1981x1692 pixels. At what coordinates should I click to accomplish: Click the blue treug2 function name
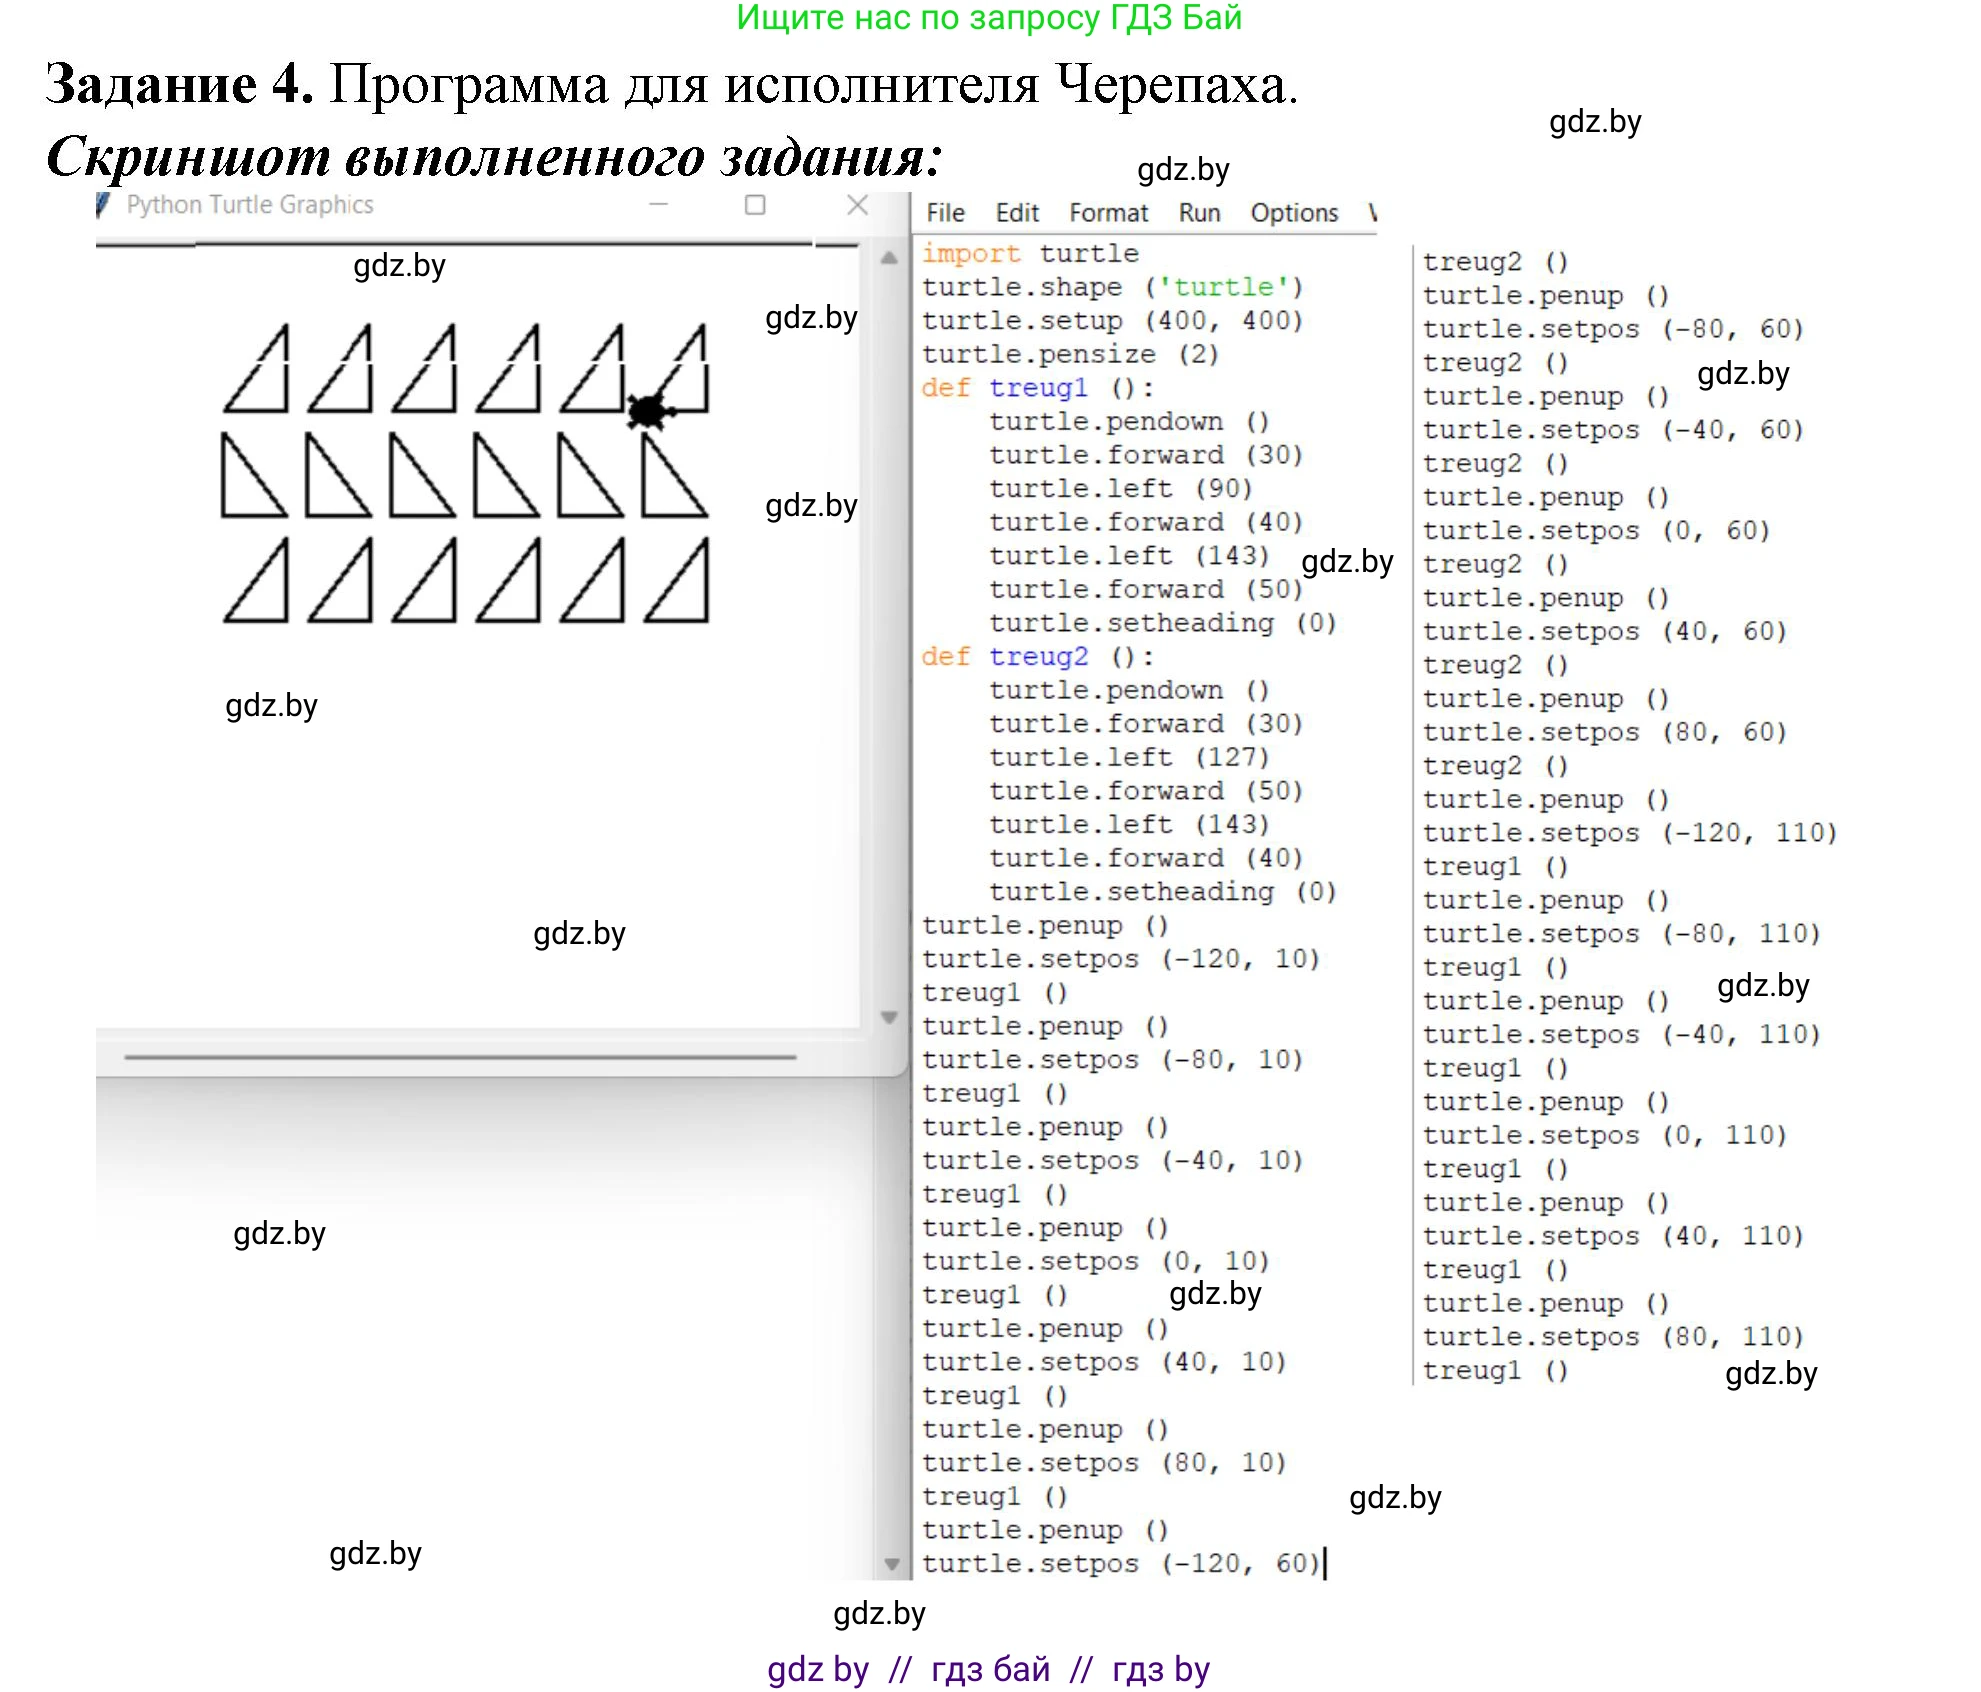(1038, 656)
